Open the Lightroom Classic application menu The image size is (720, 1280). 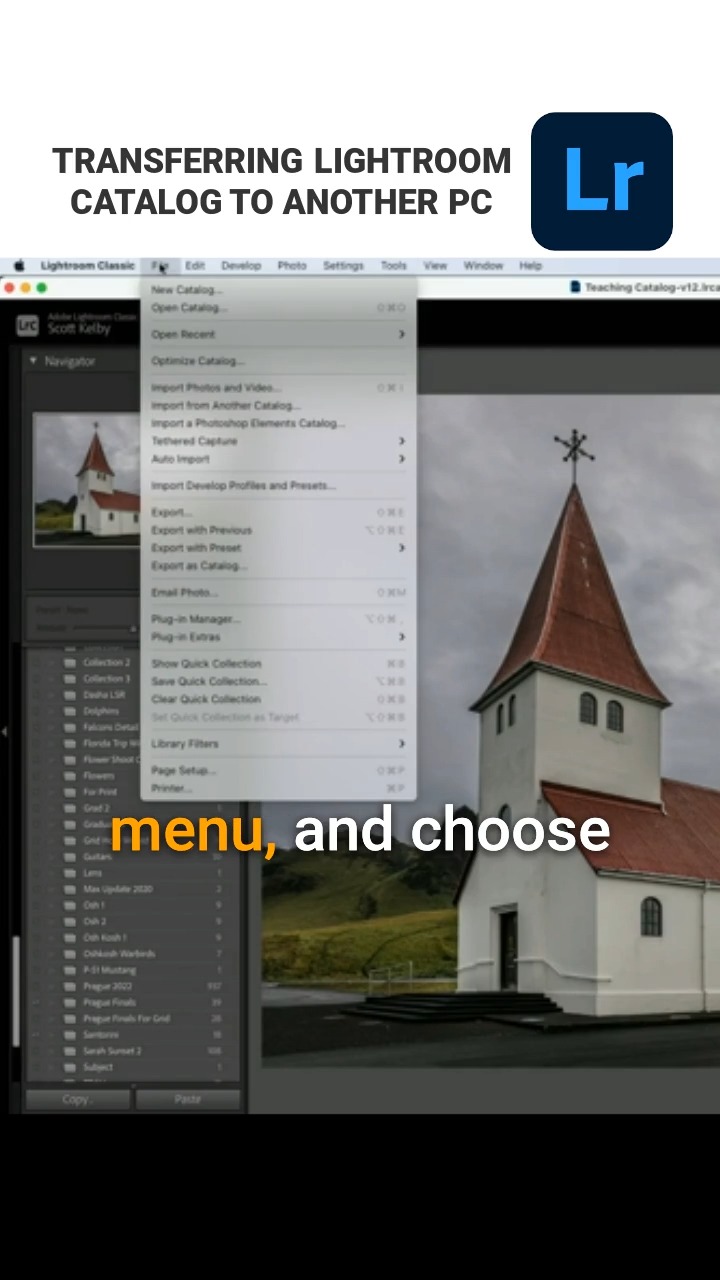(88, 266)
